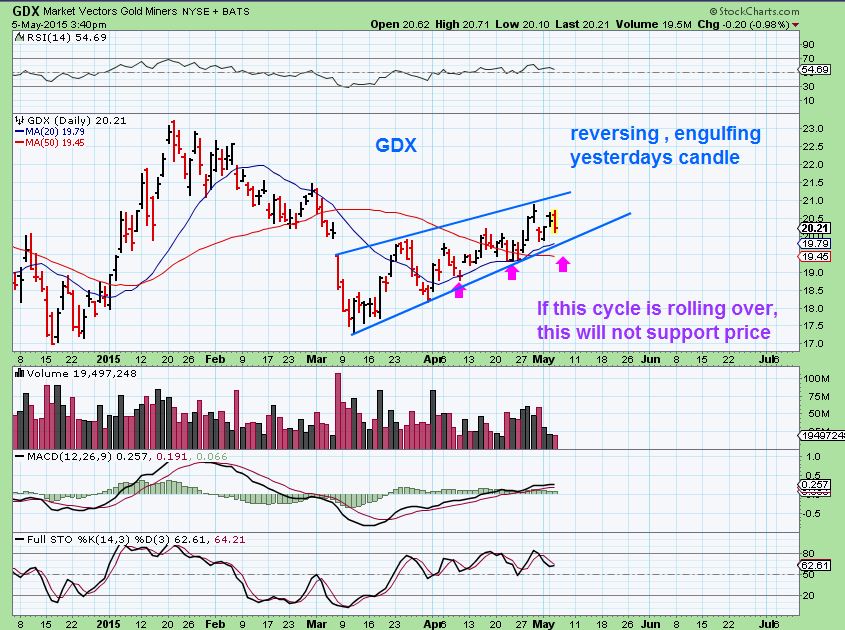The height and width of the screenshot is (630, 845).
Task: Click the 'Volume 19,497,248' panel label
Action: click(81, 373)
